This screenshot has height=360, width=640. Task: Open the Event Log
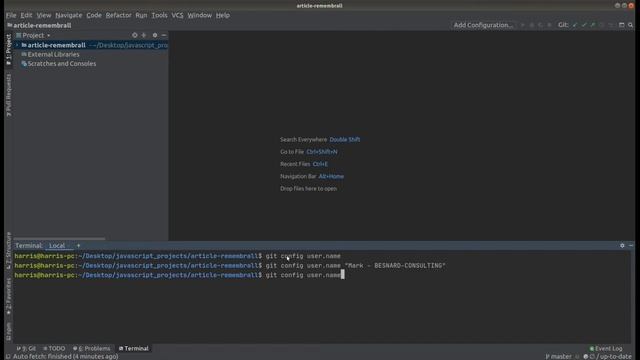(606, 349)
